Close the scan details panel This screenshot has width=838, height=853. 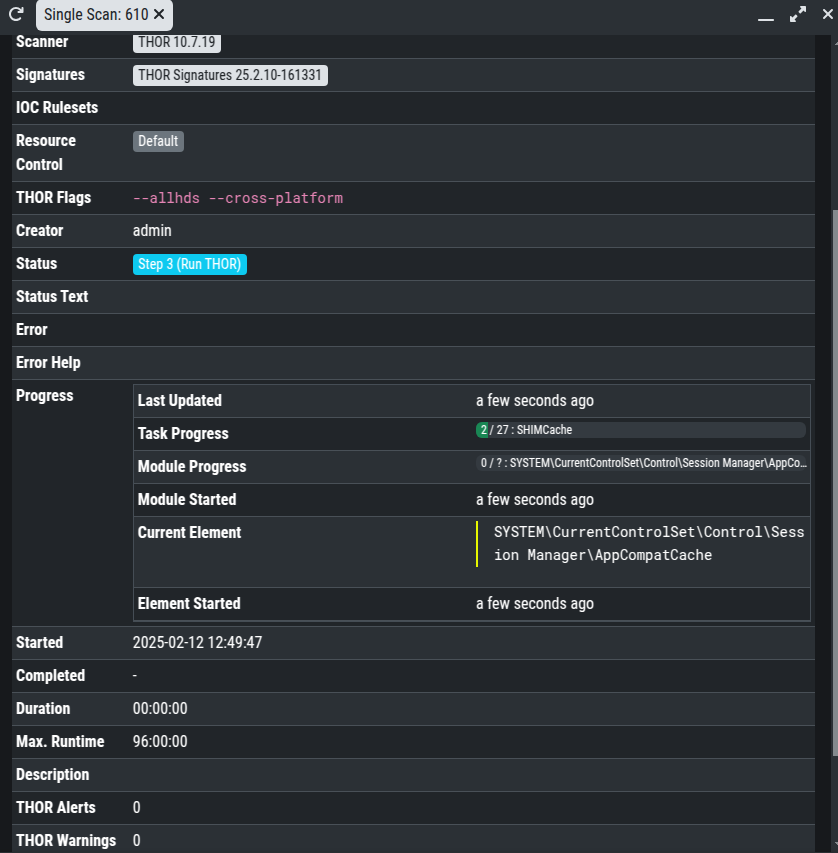(x=826, y=15)
